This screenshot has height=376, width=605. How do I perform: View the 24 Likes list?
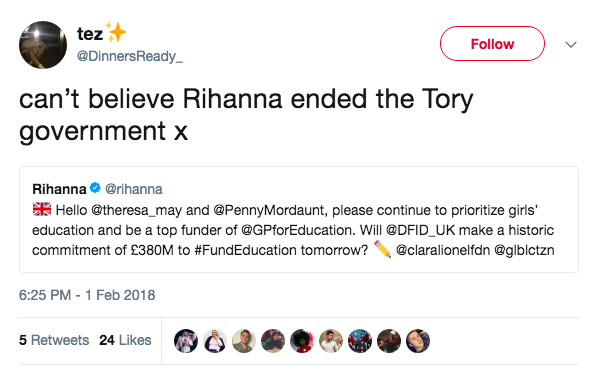[125, 340]
